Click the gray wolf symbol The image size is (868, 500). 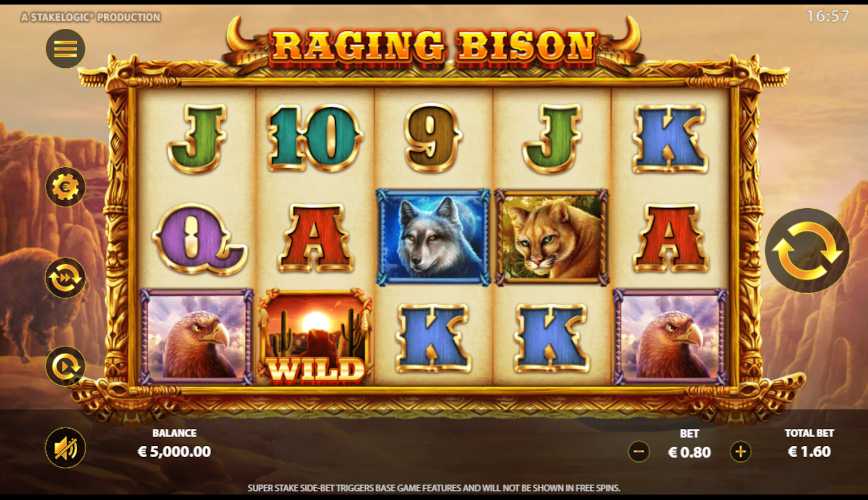(433, 237)
